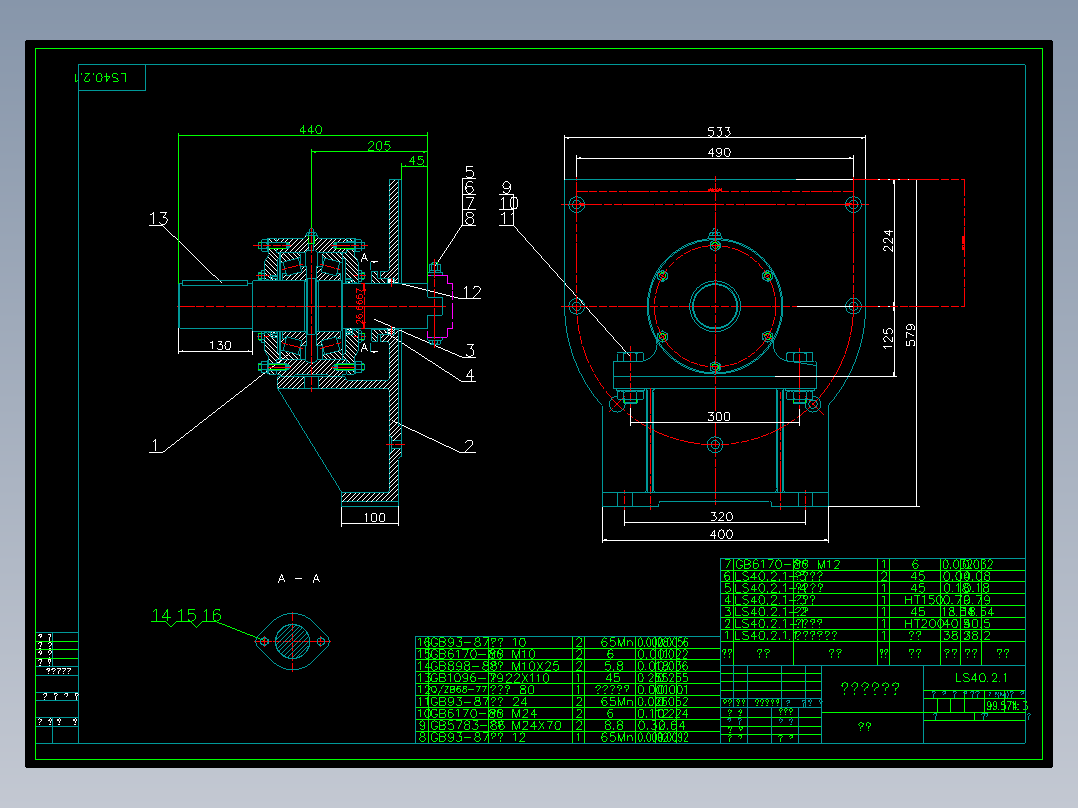1078x808 pixels.
Task: Select the 130 shaft length dimension
Action: pos(220,345)
